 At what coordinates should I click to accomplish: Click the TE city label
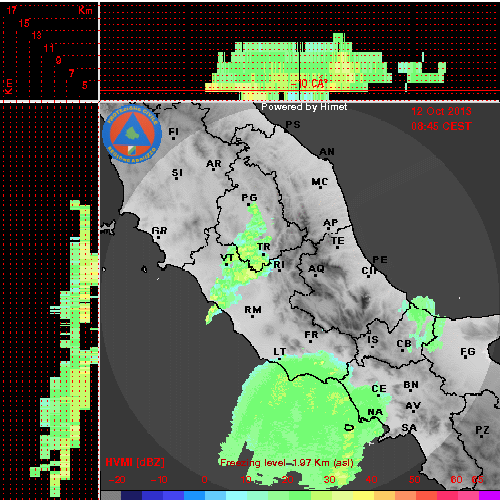(x=338, y=241)
